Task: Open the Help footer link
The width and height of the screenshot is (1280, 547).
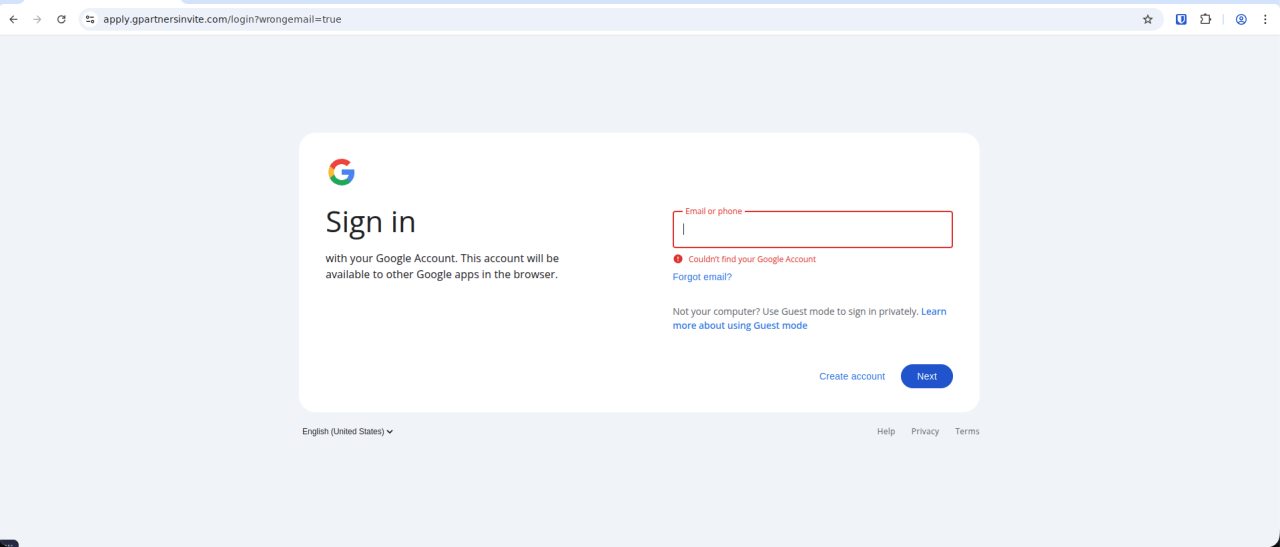Action: pyautogui.click(x=886, y=432)
